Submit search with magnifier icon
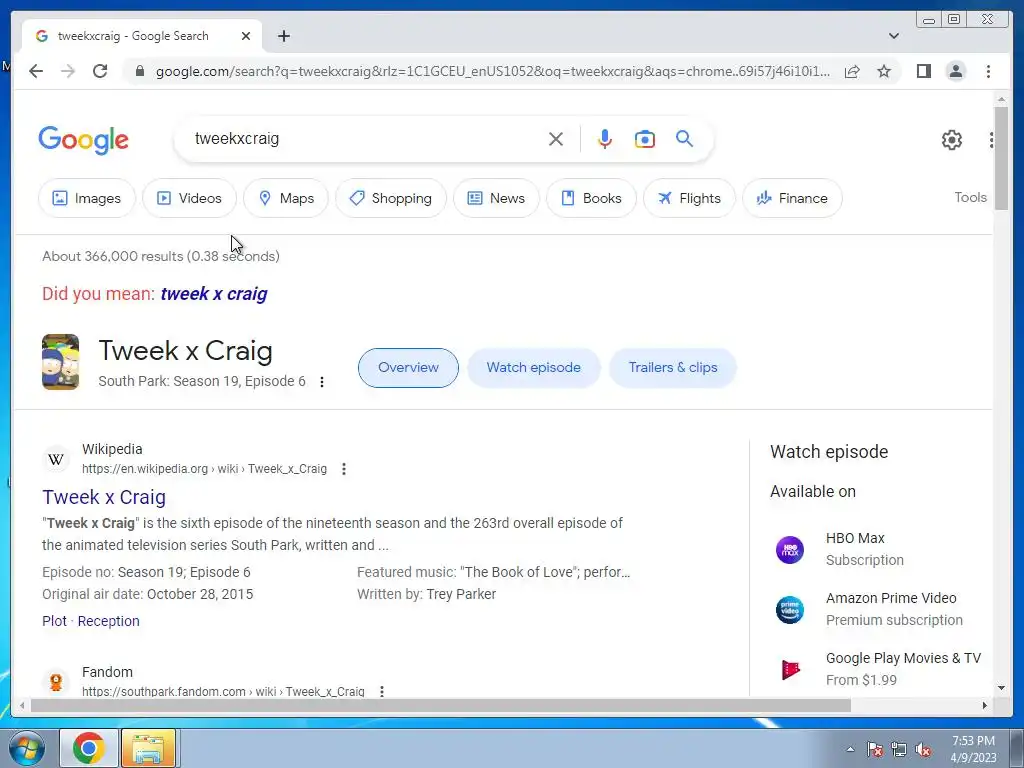 click(684, 138)
